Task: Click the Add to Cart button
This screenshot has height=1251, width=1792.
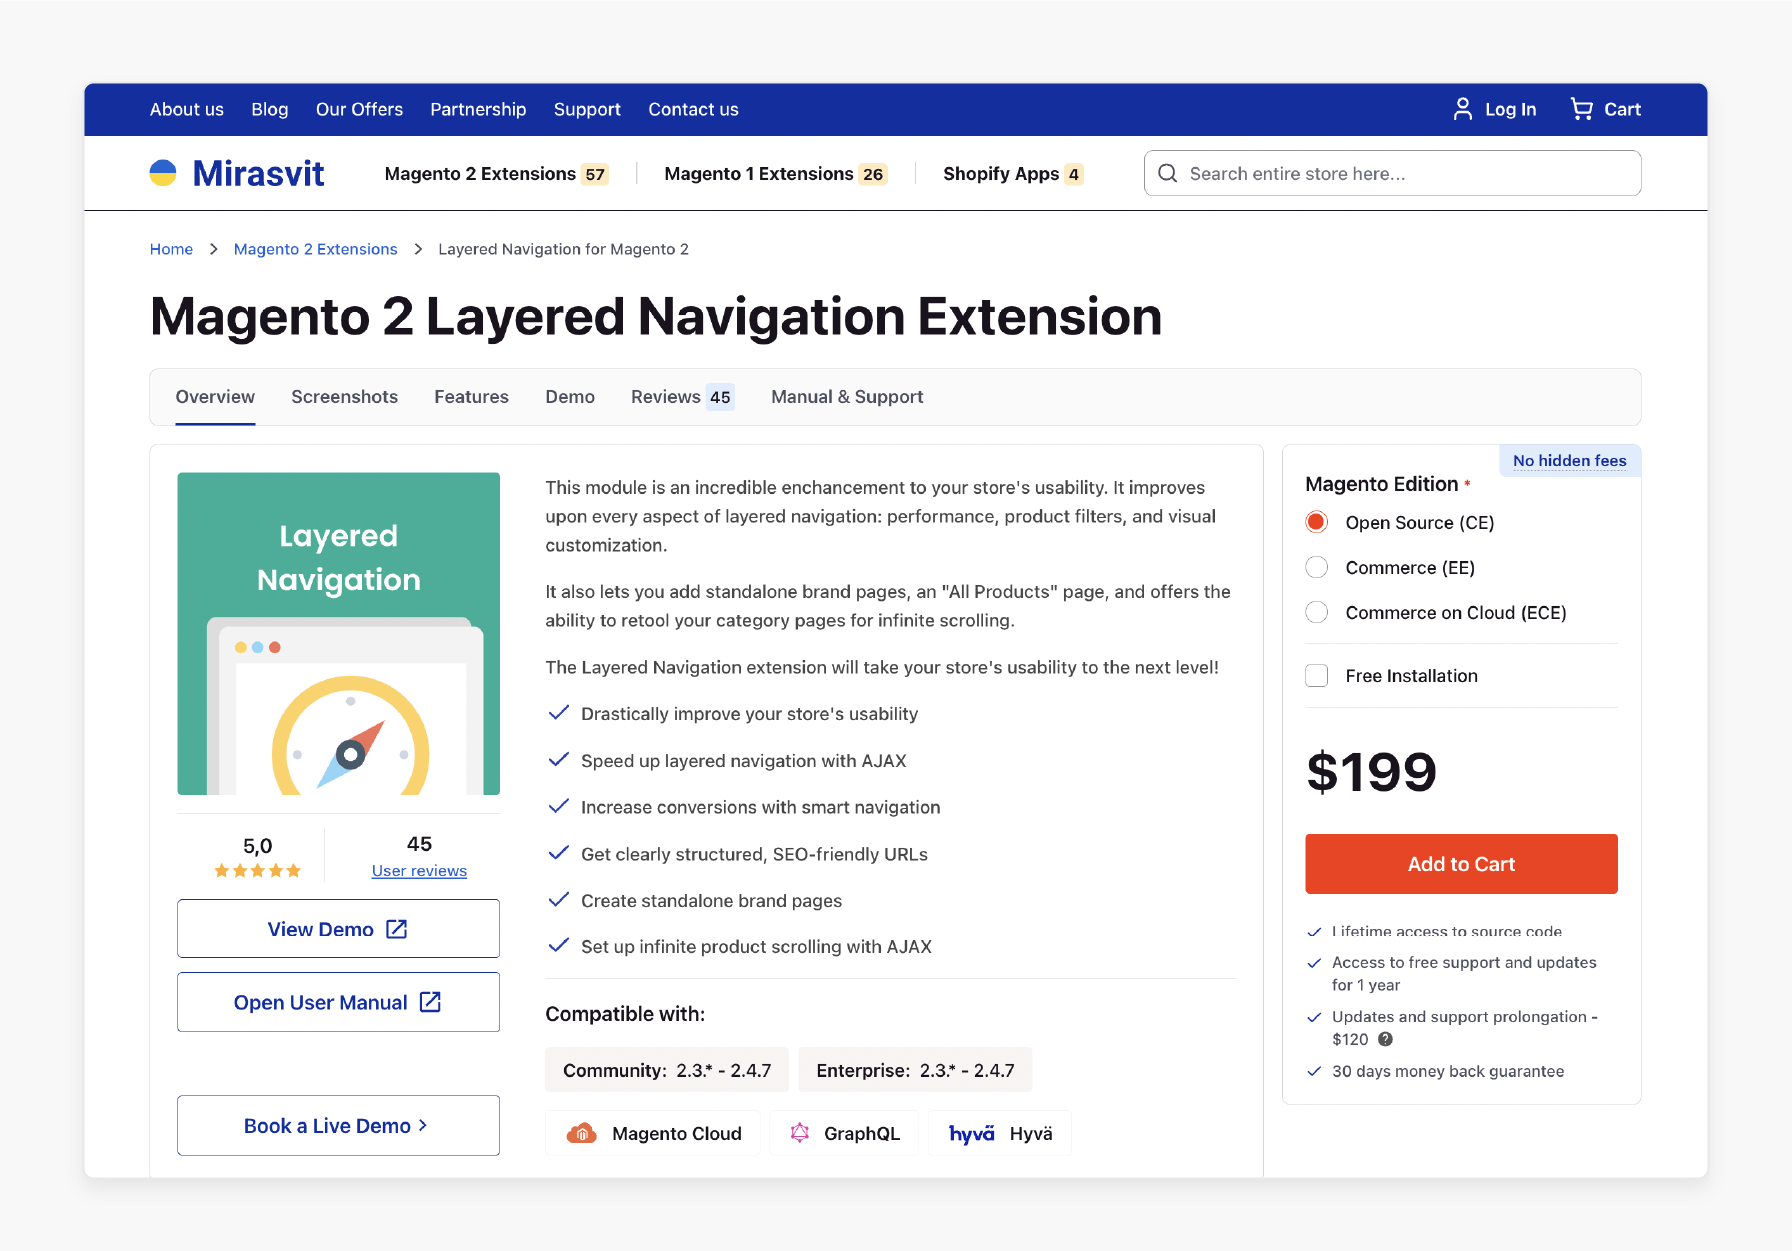Action: click(1461, 864)
